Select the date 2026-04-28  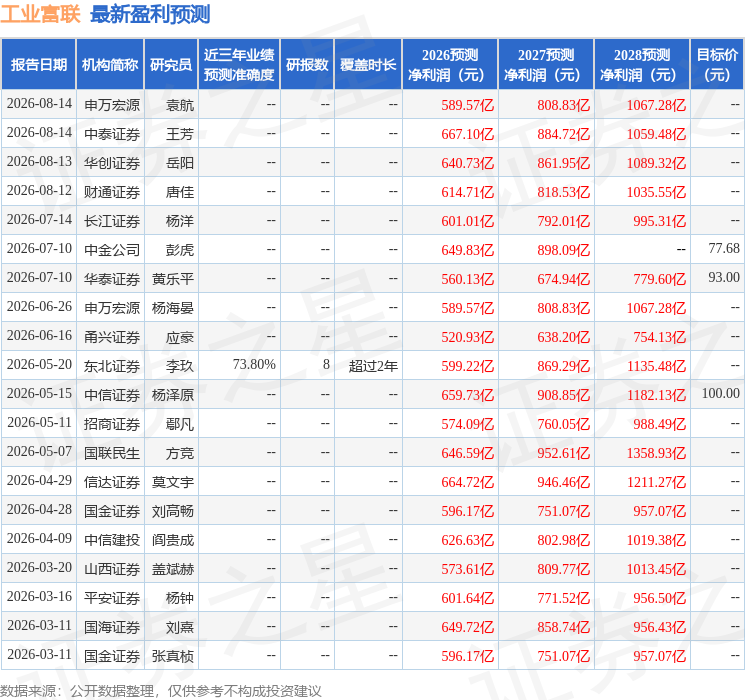click(39, 510)
